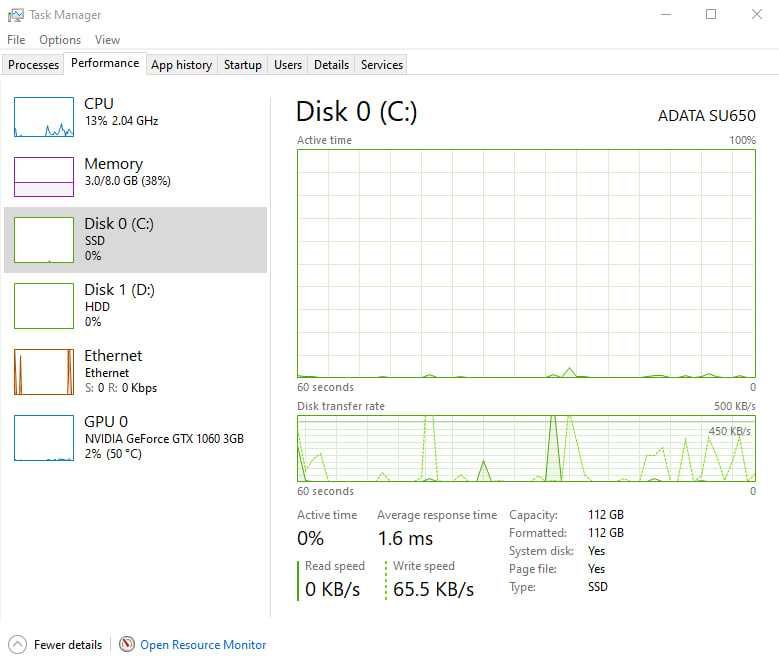This screenshot has height=669, width=779.
Task: Click the Disk transfer rate graph
Action: [526, 448]
